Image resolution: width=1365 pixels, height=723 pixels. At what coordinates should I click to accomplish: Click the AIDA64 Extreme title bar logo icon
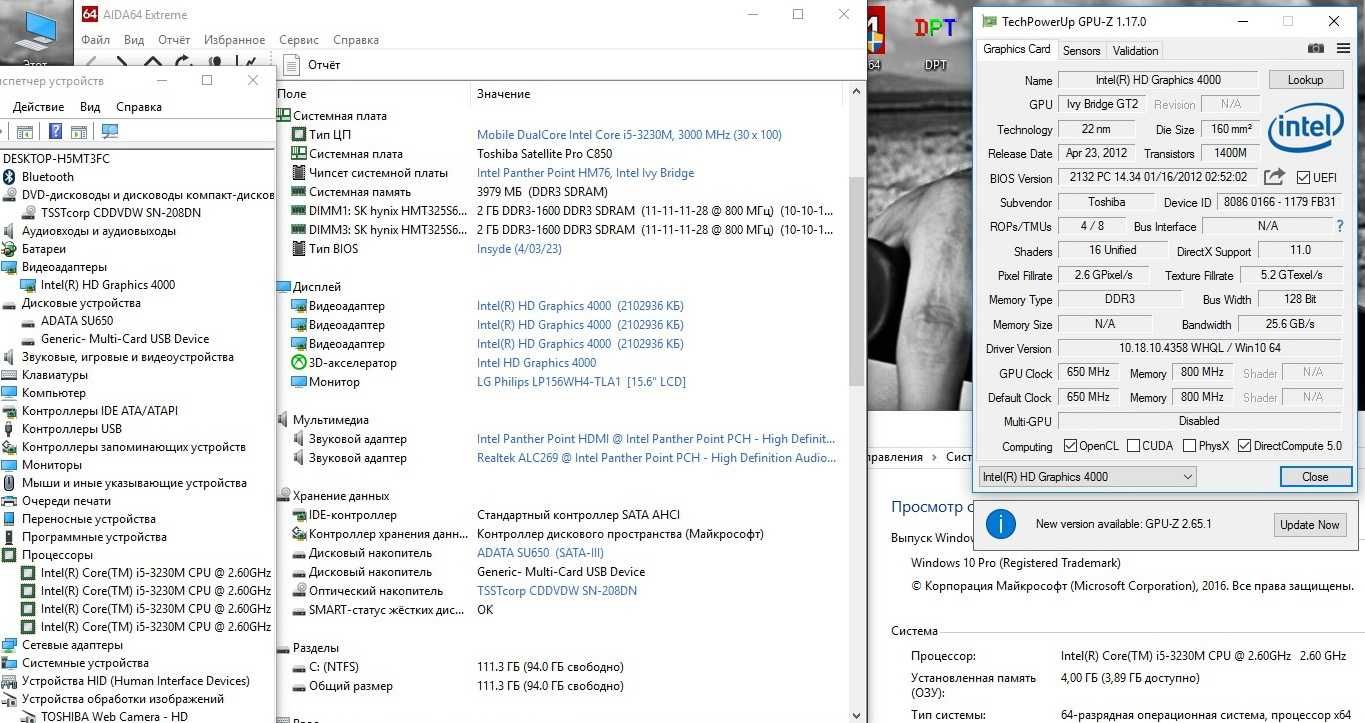(x=89, y=15)
